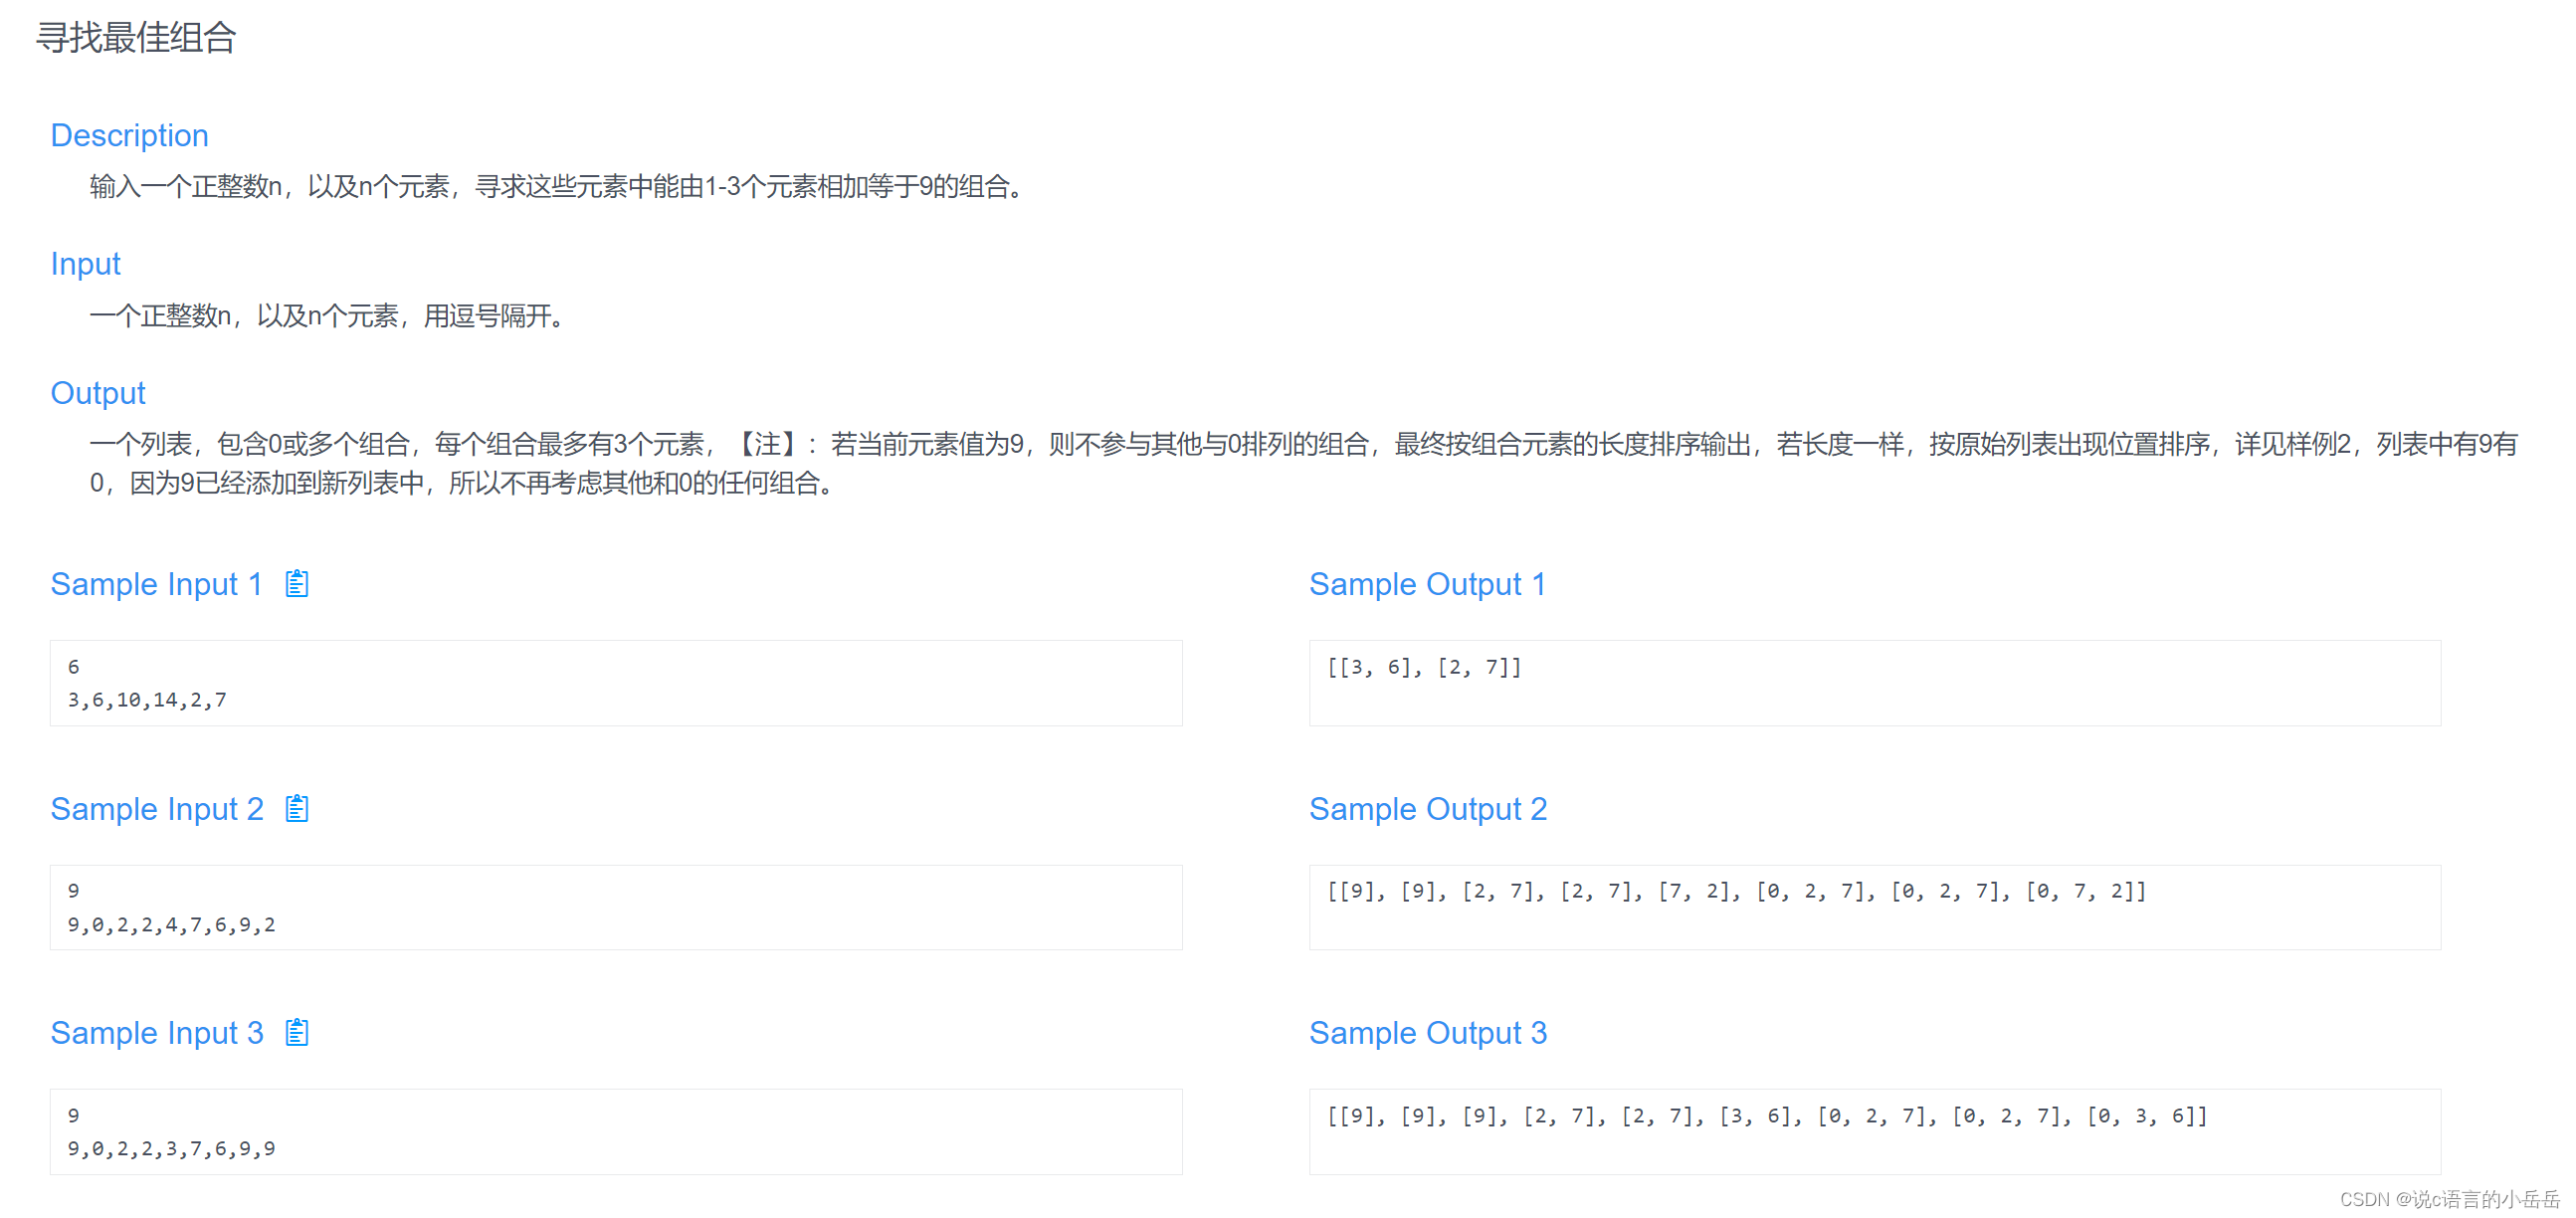Click the Sample Output 1 heading
Image resolution: width=2576 pixels, height=1218 pixels.
[1428, 584]
